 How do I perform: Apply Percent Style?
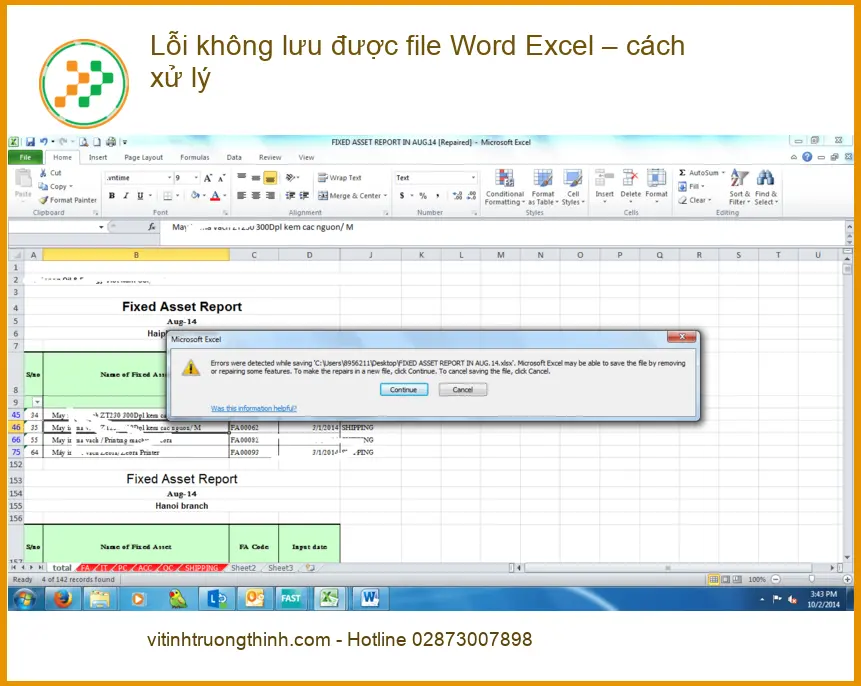pyautogui.click(x=423, y=196)
